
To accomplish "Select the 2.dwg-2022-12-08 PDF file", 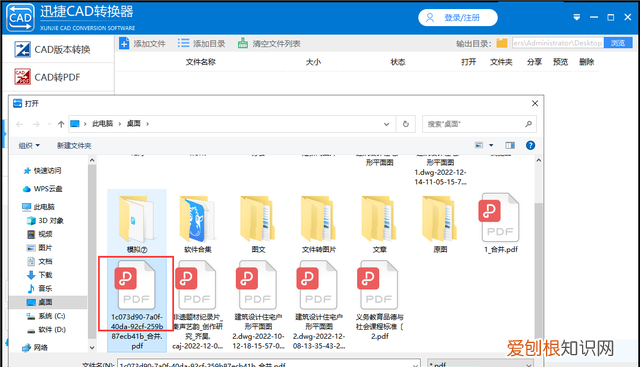I will [x=319, y=305].
